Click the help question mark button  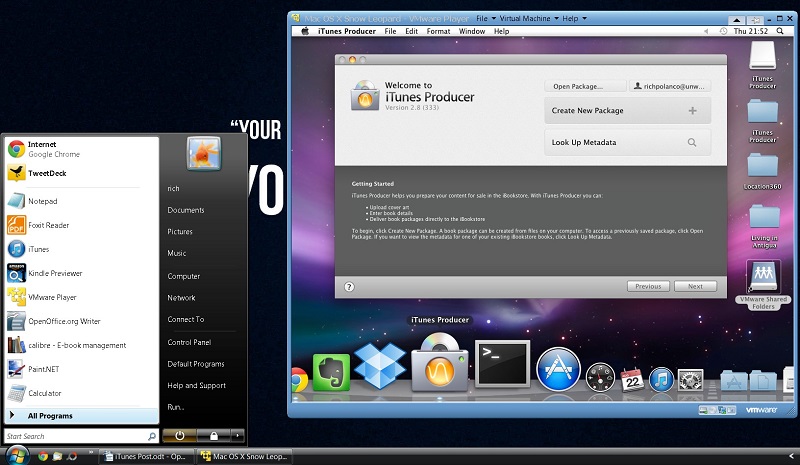[x=349, y=287]
